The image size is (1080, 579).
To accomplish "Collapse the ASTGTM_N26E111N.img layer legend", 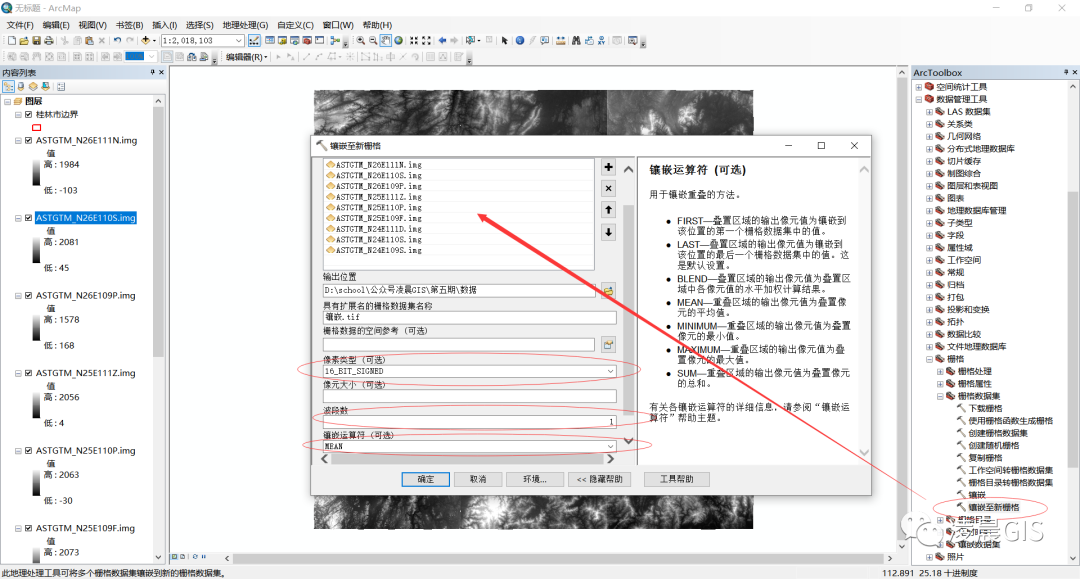I will click(x=18, y=140).
